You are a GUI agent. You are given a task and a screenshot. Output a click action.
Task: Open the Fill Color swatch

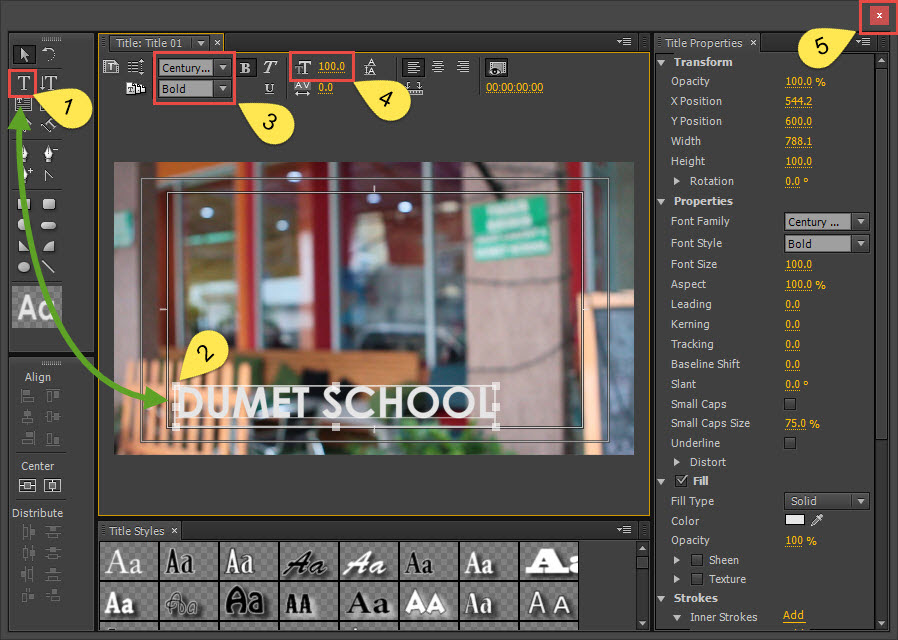[x=794, y=520]
